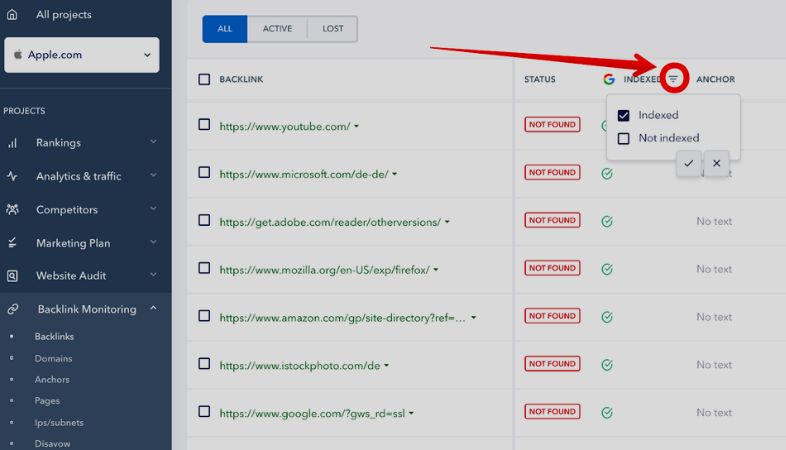Screen dimensions: 786x450
Task: Click the Marketing Plan checklist icon
Action: pyautogui.click(x=13, y=243)
